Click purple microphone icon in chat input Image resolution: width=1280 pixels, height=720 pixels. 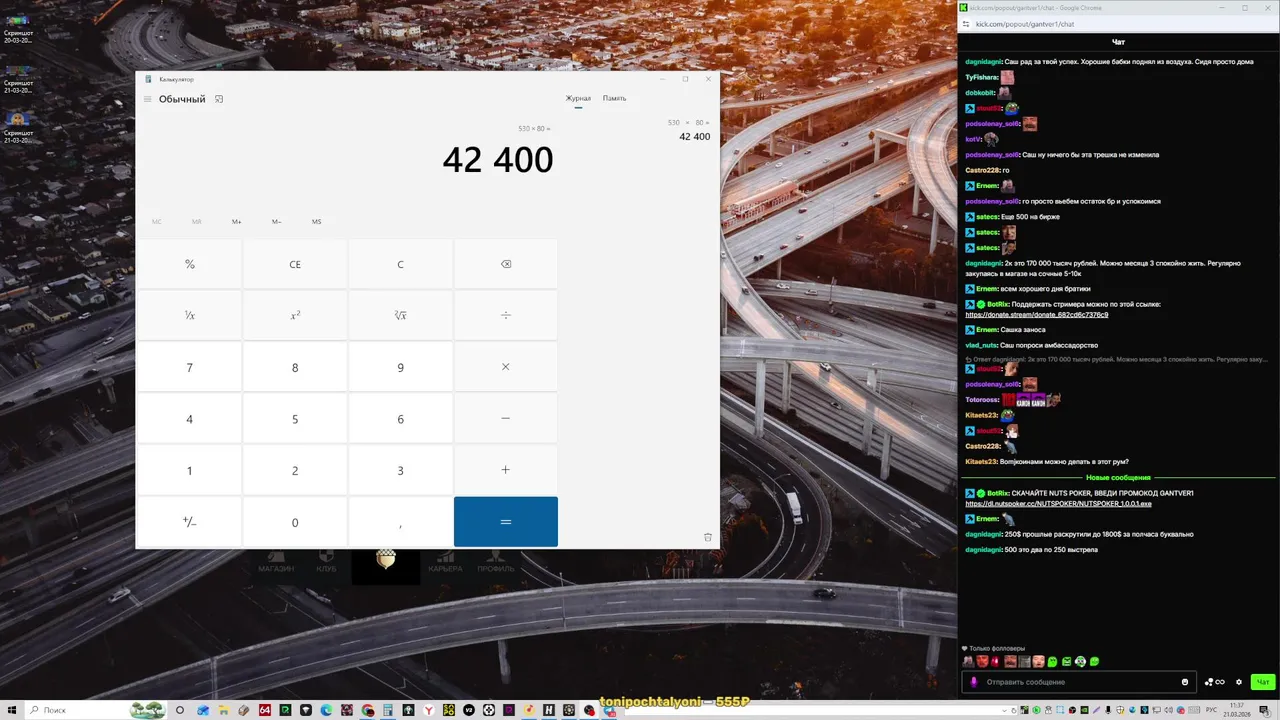[x=974, y=682]
